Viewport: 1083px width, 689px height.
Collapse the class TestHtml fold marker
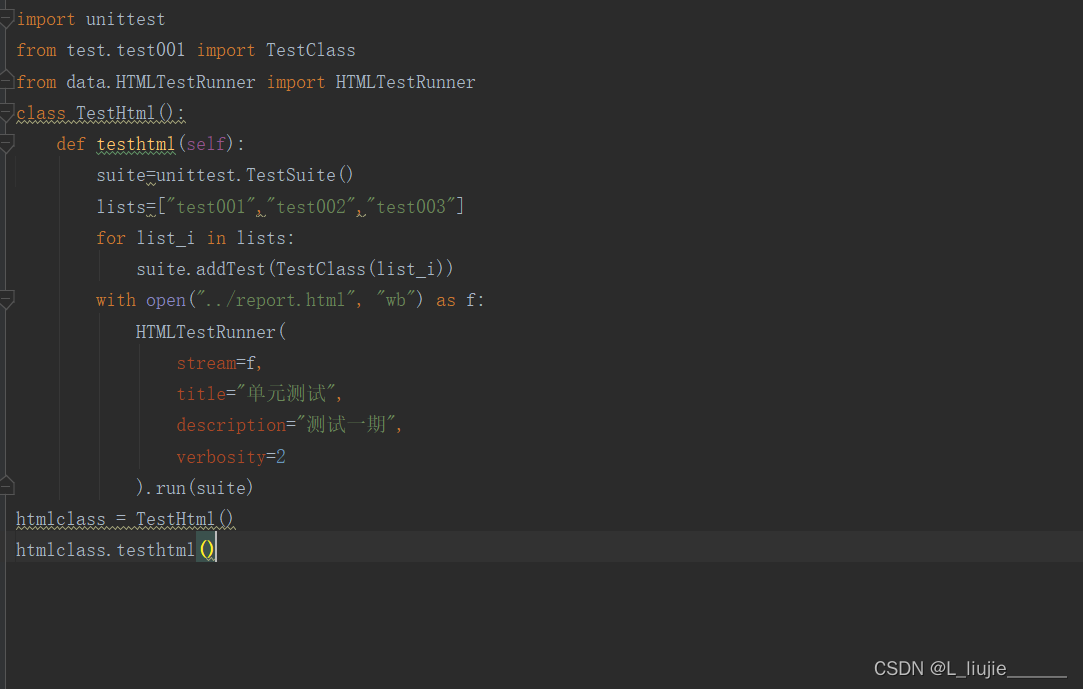[x=6, y=113]
